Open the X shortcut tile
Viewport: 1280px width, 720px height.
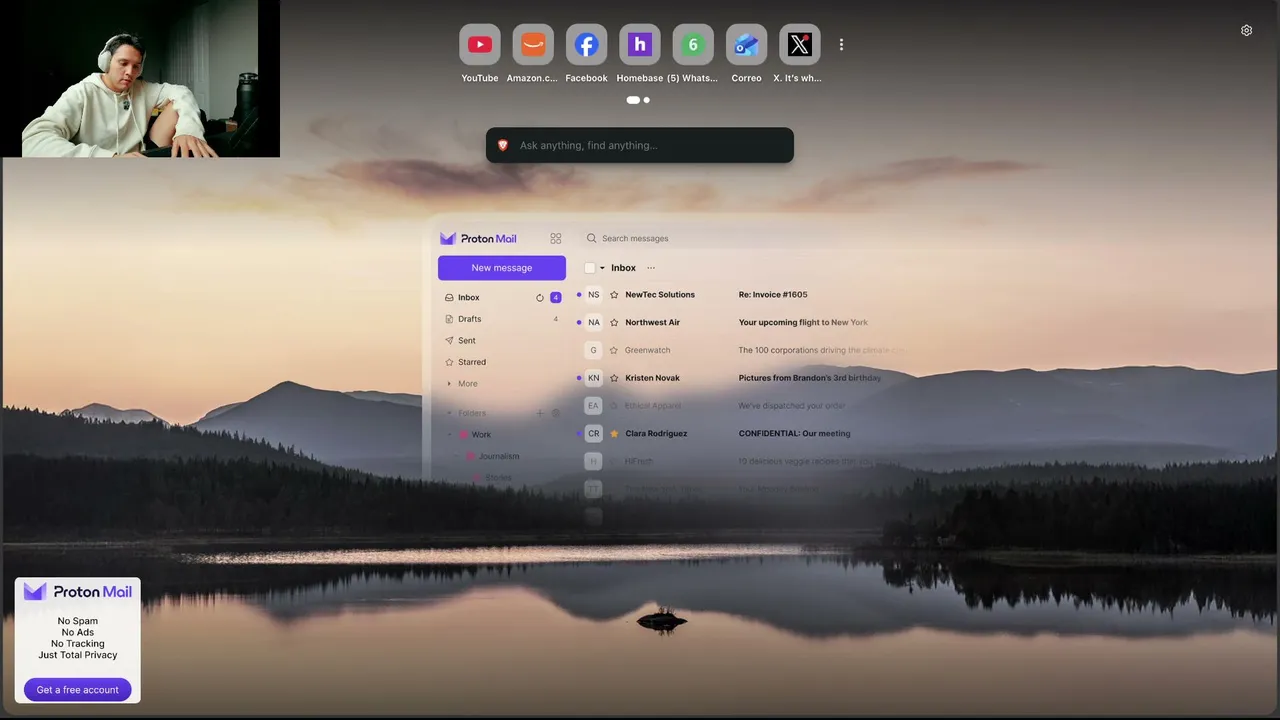799,45
